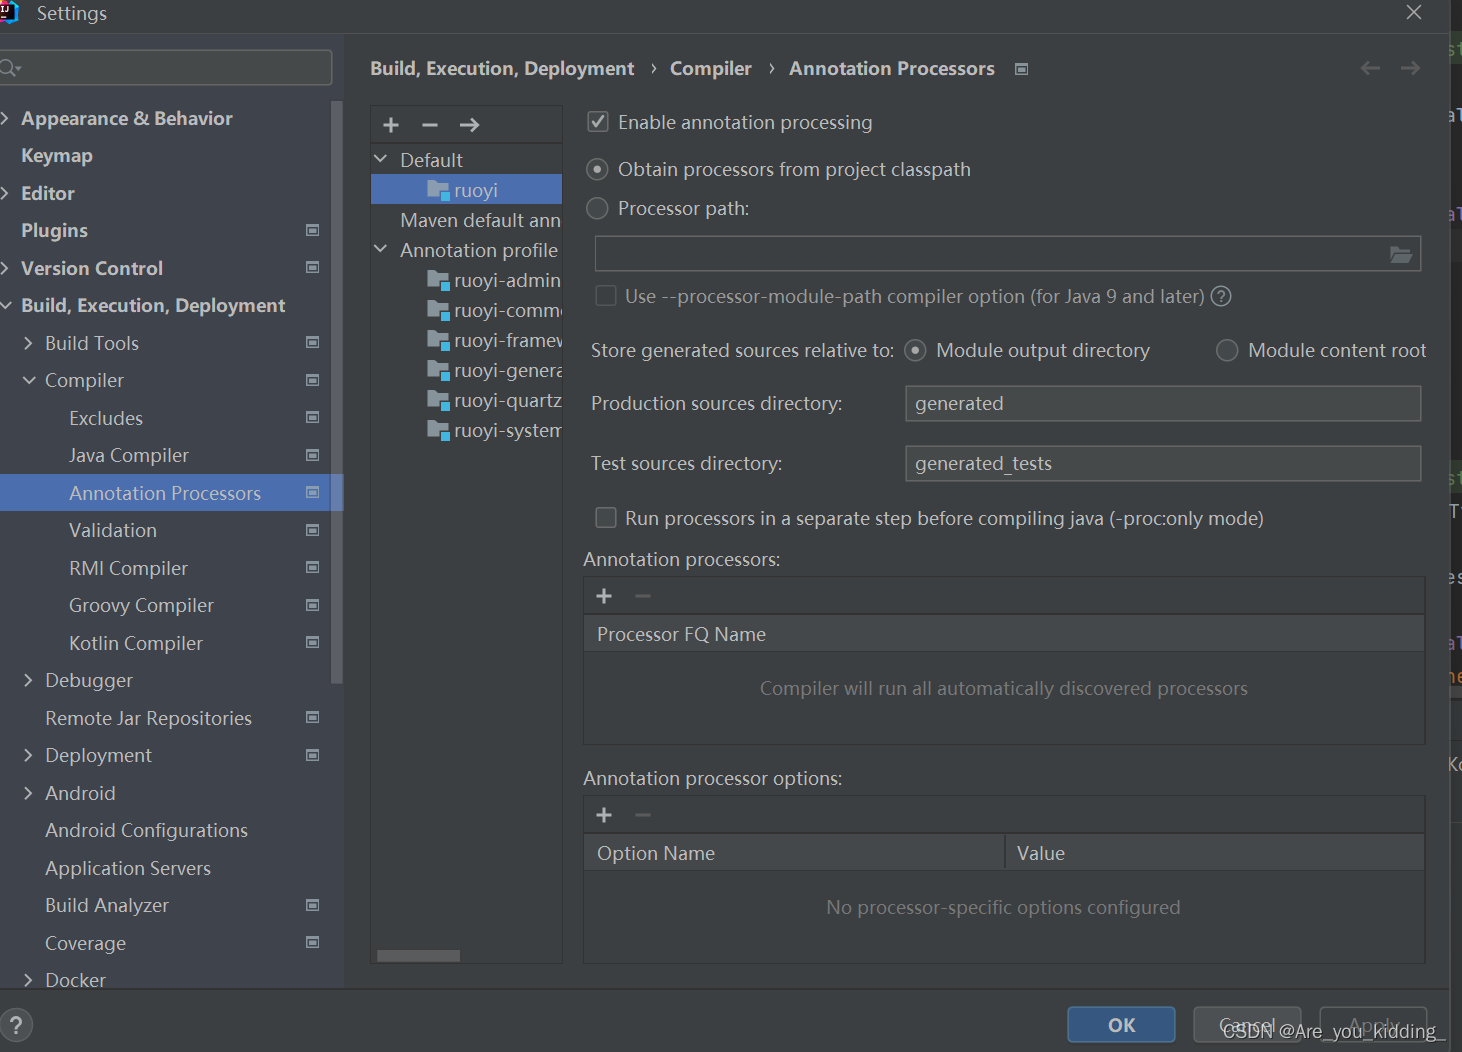Screen dimensions: 1462x1052
Task: Click the help question mark icon bottom left
Action: (x=17, y=1025)
